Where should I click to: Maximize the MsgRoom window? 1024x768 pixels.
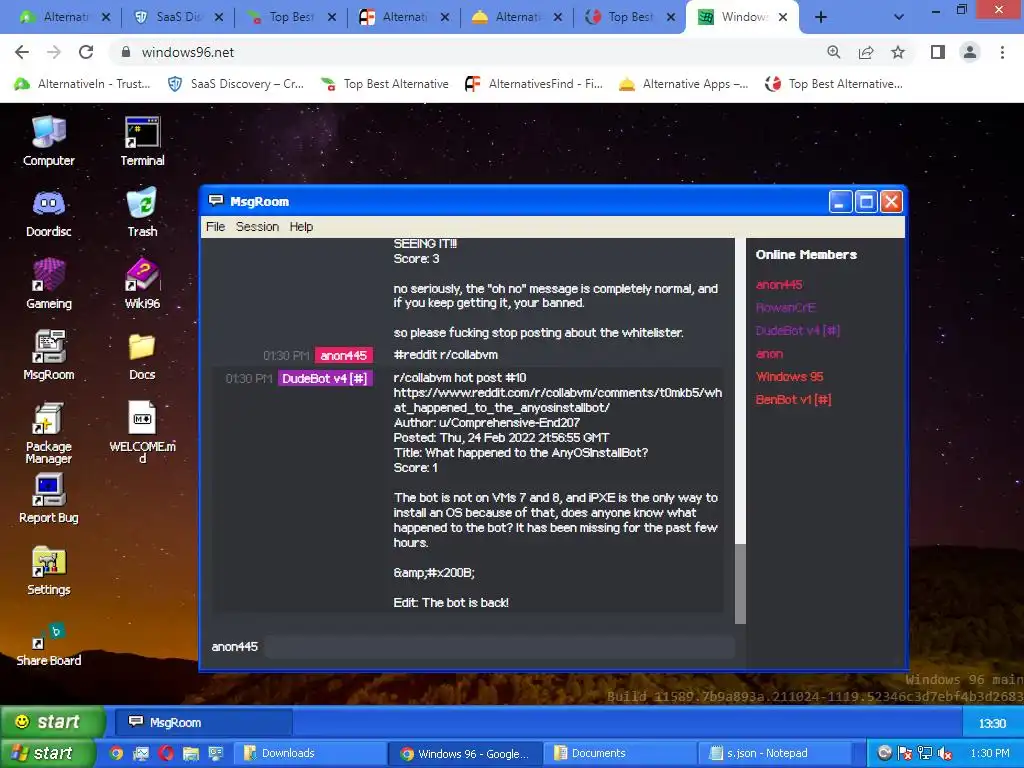(866, 202)
